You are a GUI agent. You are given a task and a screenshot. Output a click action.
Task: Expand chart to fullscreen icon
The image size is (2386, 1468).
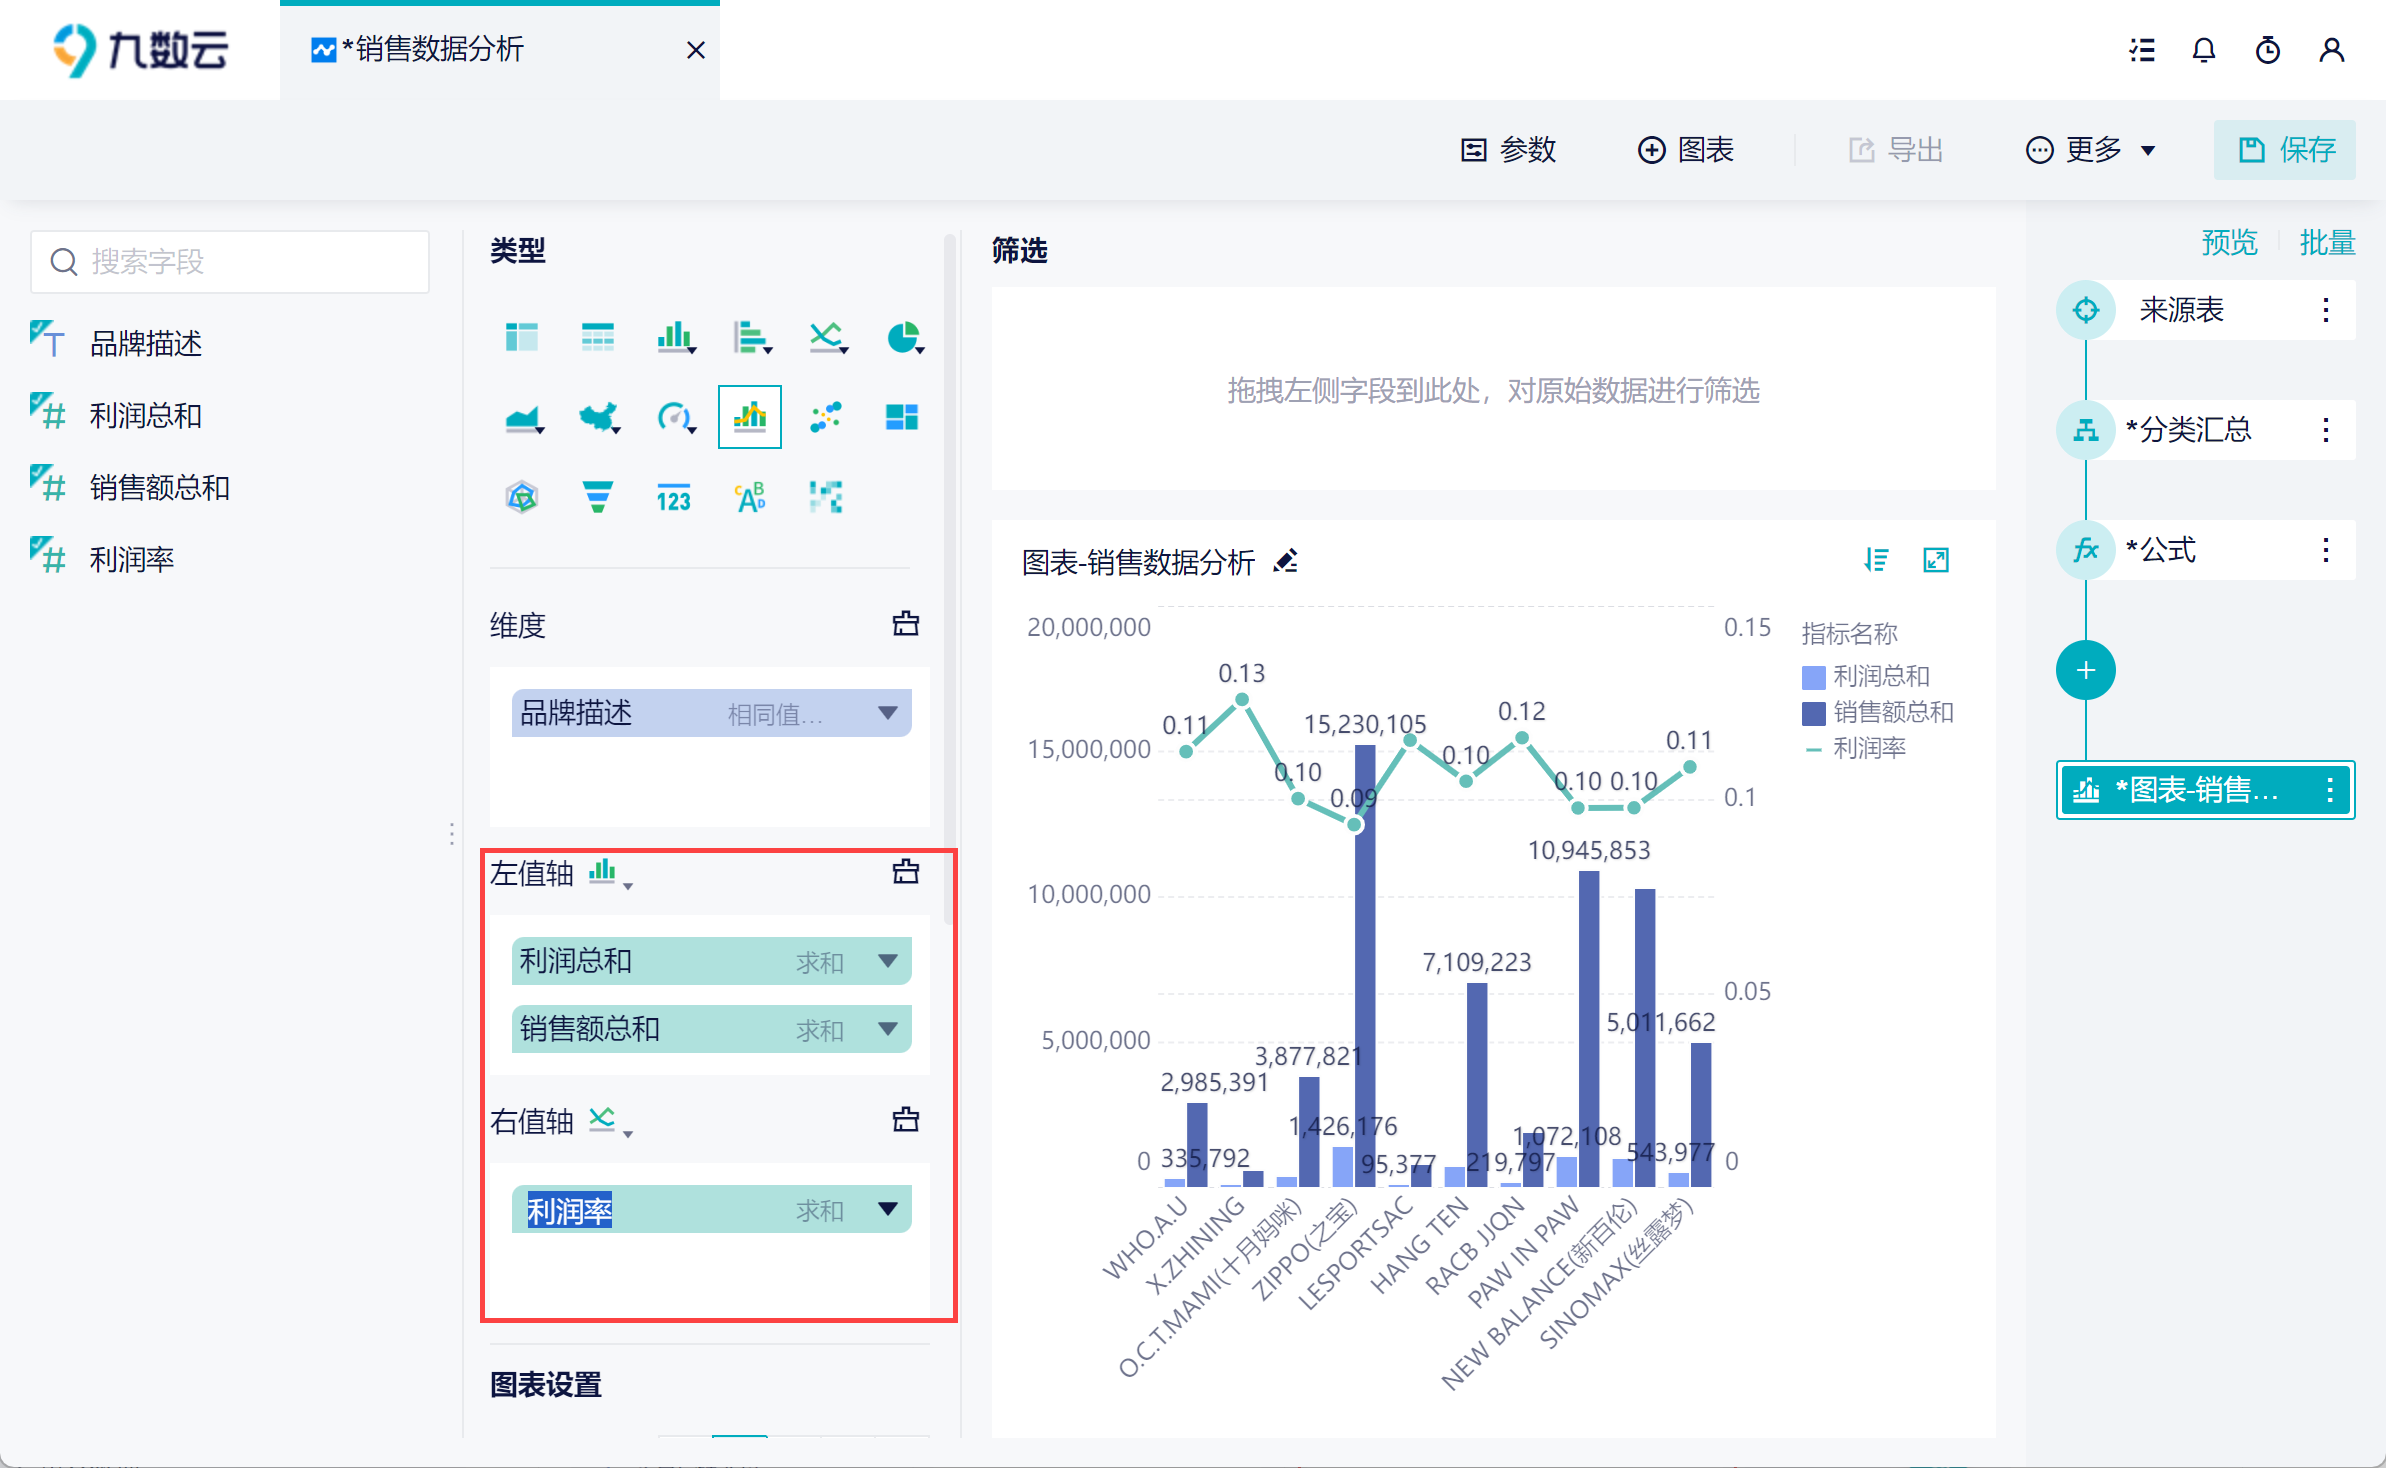[x=1936, y=560]
